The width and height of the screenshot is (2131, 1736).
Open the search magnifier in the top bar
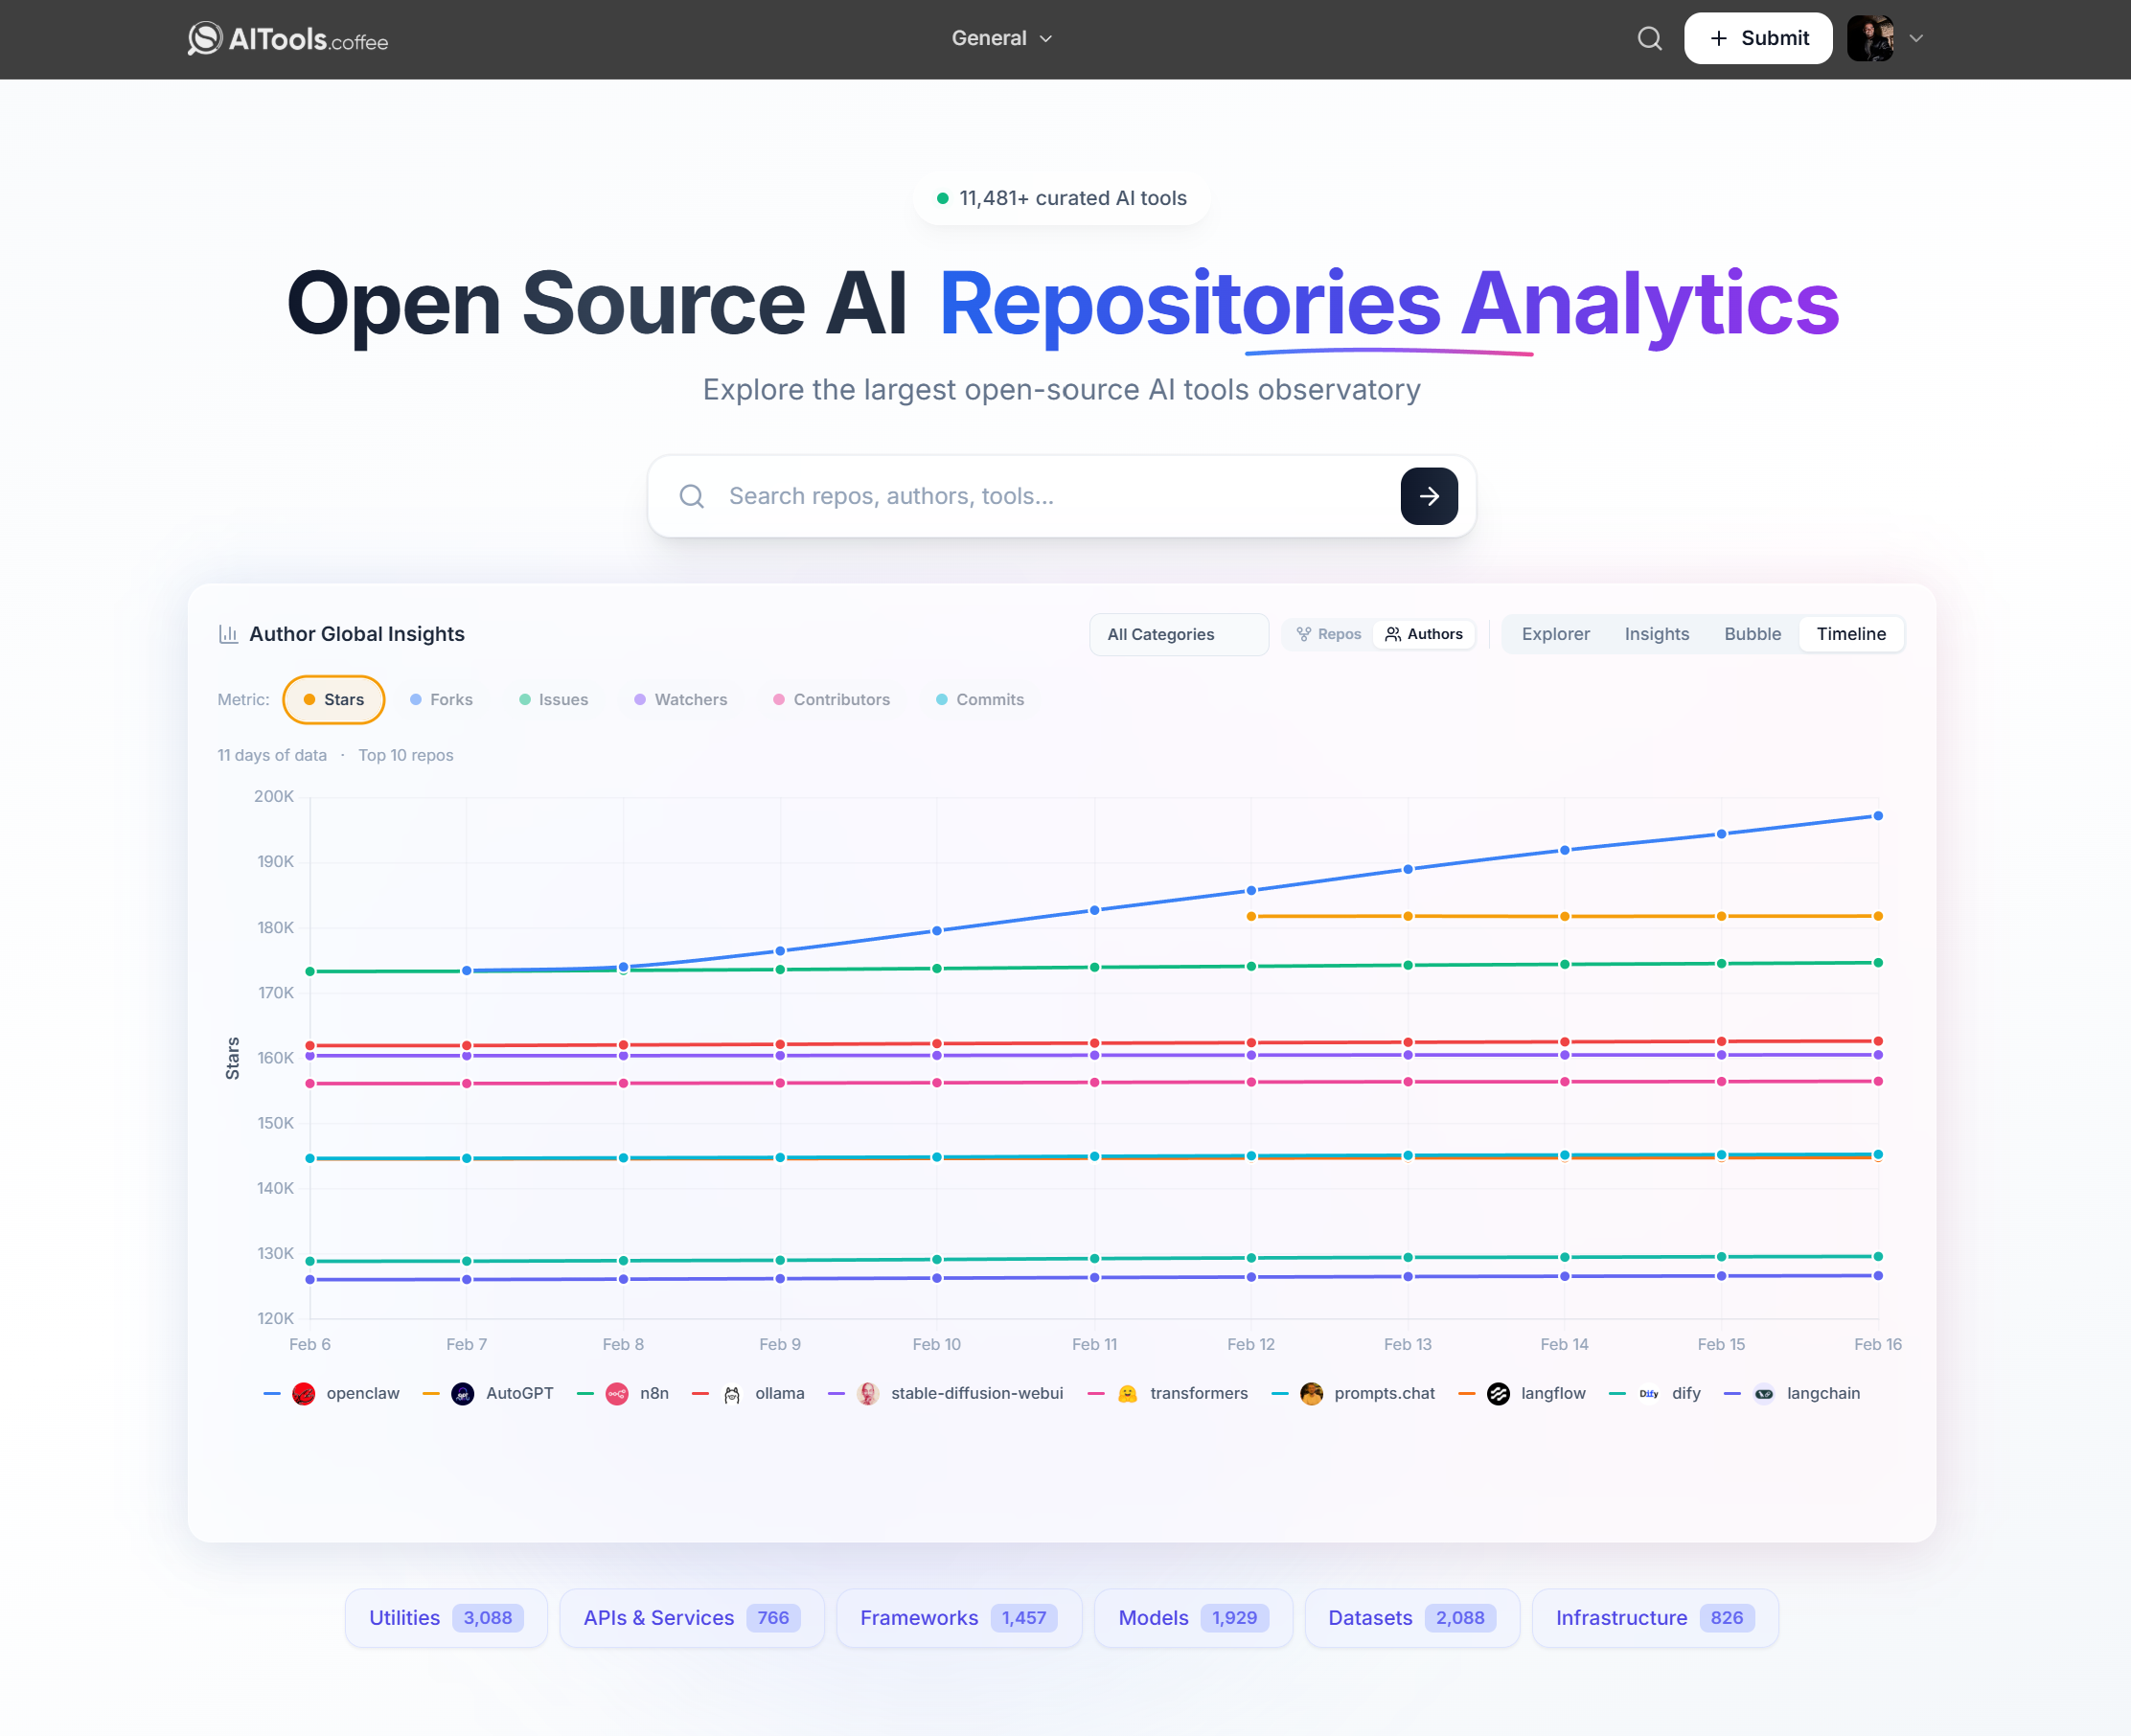click(1649, 38)
